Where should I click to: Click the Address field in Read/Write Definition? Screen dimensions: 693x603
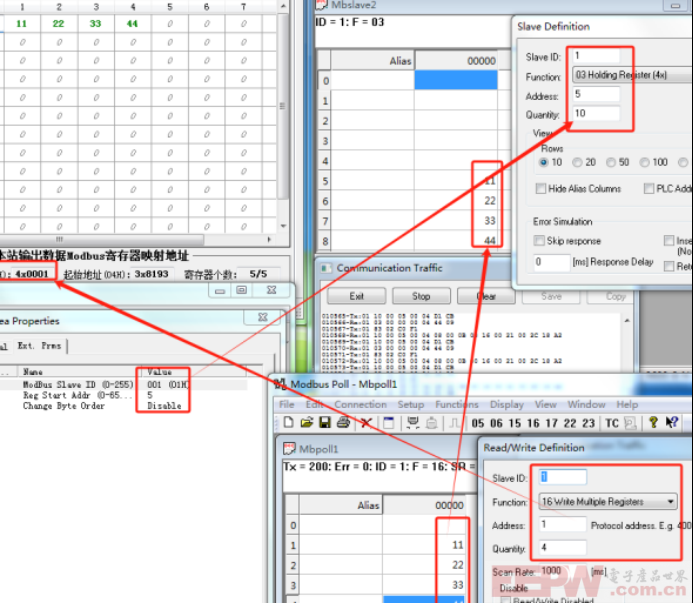tap(563, 524)
